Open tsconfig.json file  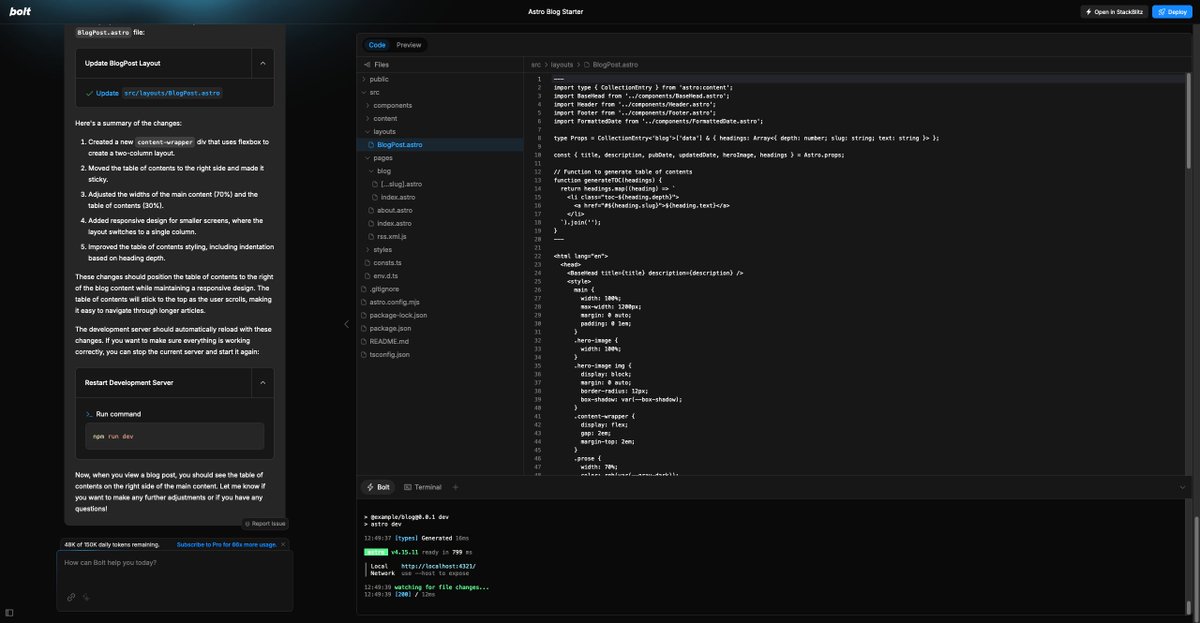point(441,354)
